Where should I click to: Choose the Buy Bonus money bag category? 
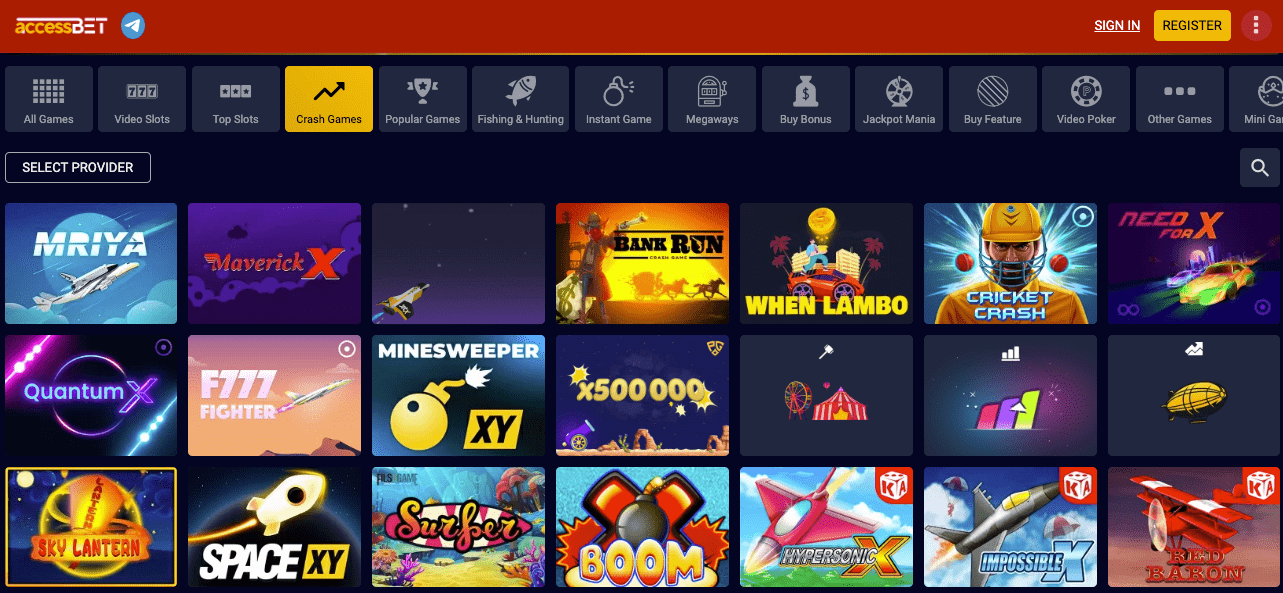(806, 99)
